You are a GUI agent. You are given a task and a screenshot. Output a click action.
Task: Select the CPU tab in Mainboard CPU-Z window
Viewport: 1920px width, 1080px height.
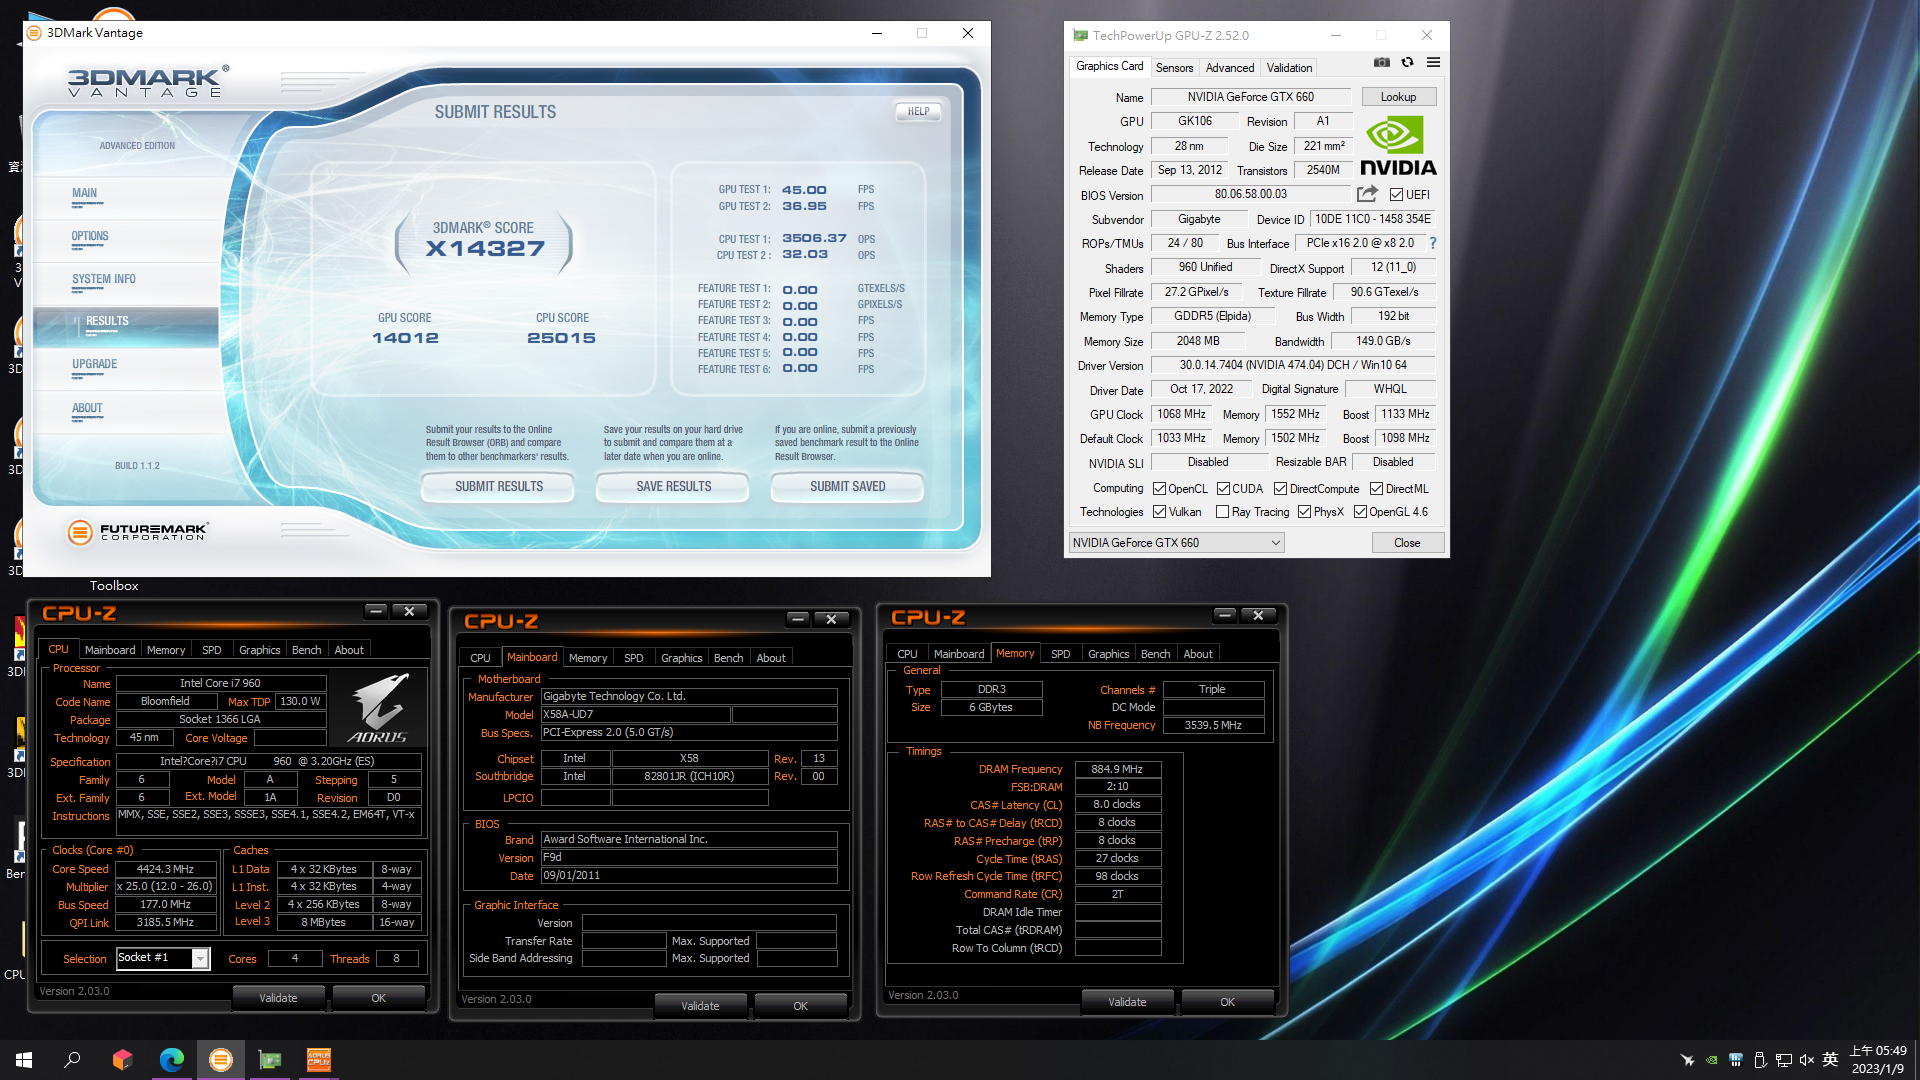(x=480, y=658)
